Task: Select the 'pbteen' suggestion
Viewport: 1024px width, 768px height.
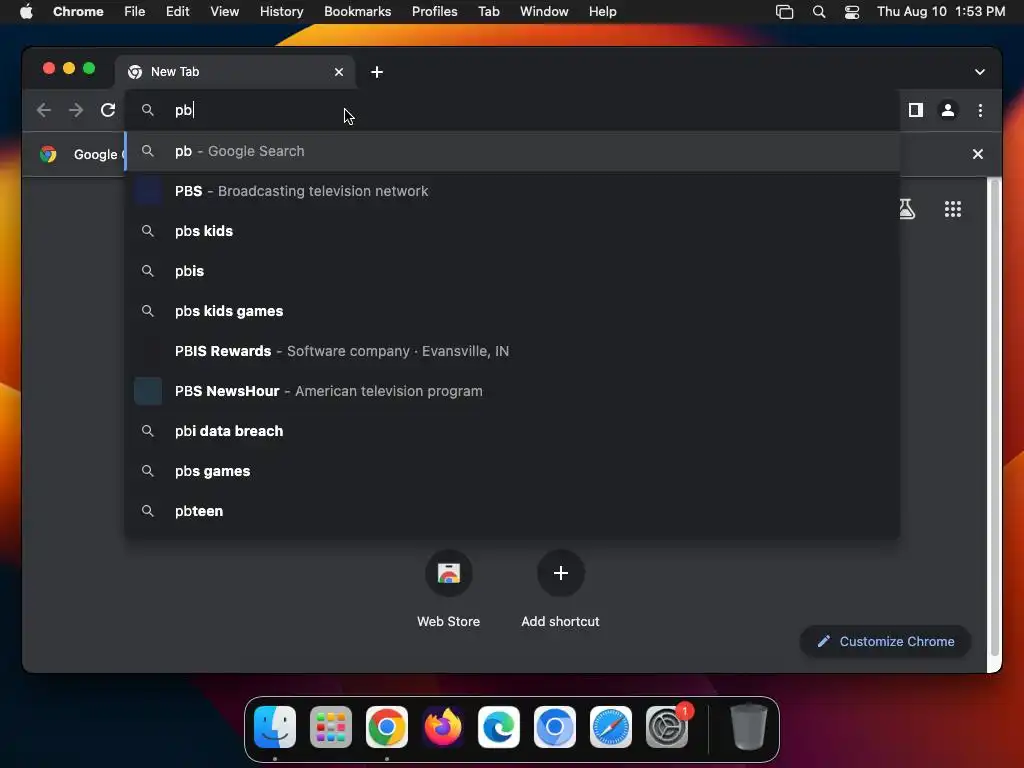Action: [512, 511]
